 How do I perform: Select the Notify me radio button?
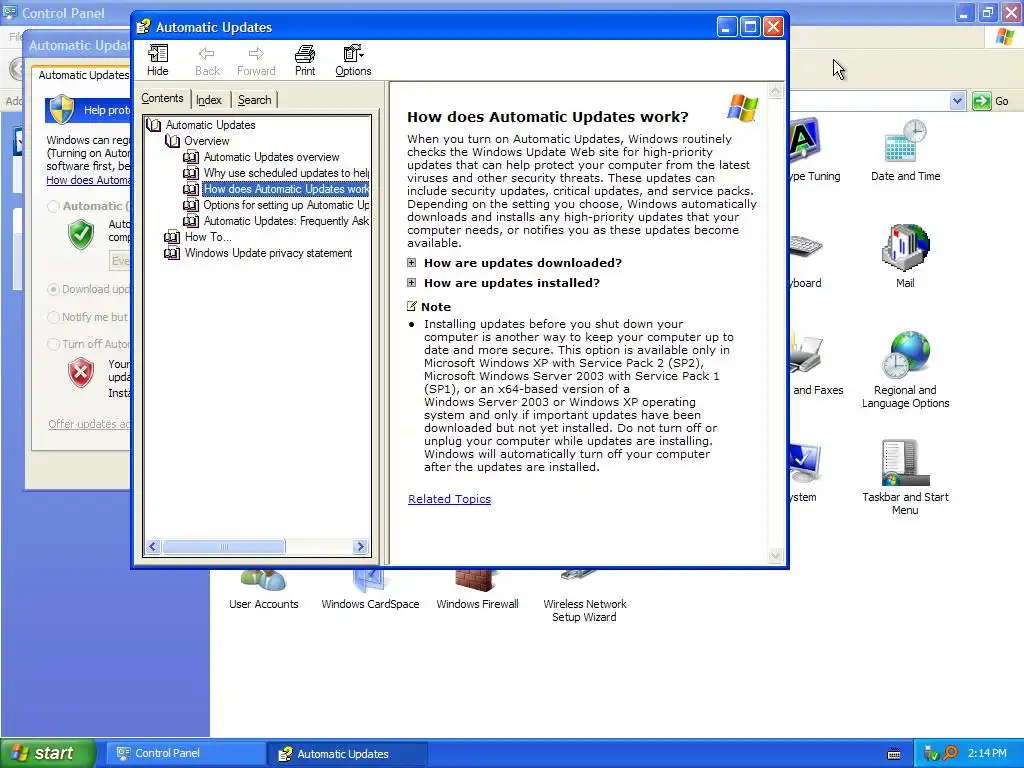click(x=54, y=317)
